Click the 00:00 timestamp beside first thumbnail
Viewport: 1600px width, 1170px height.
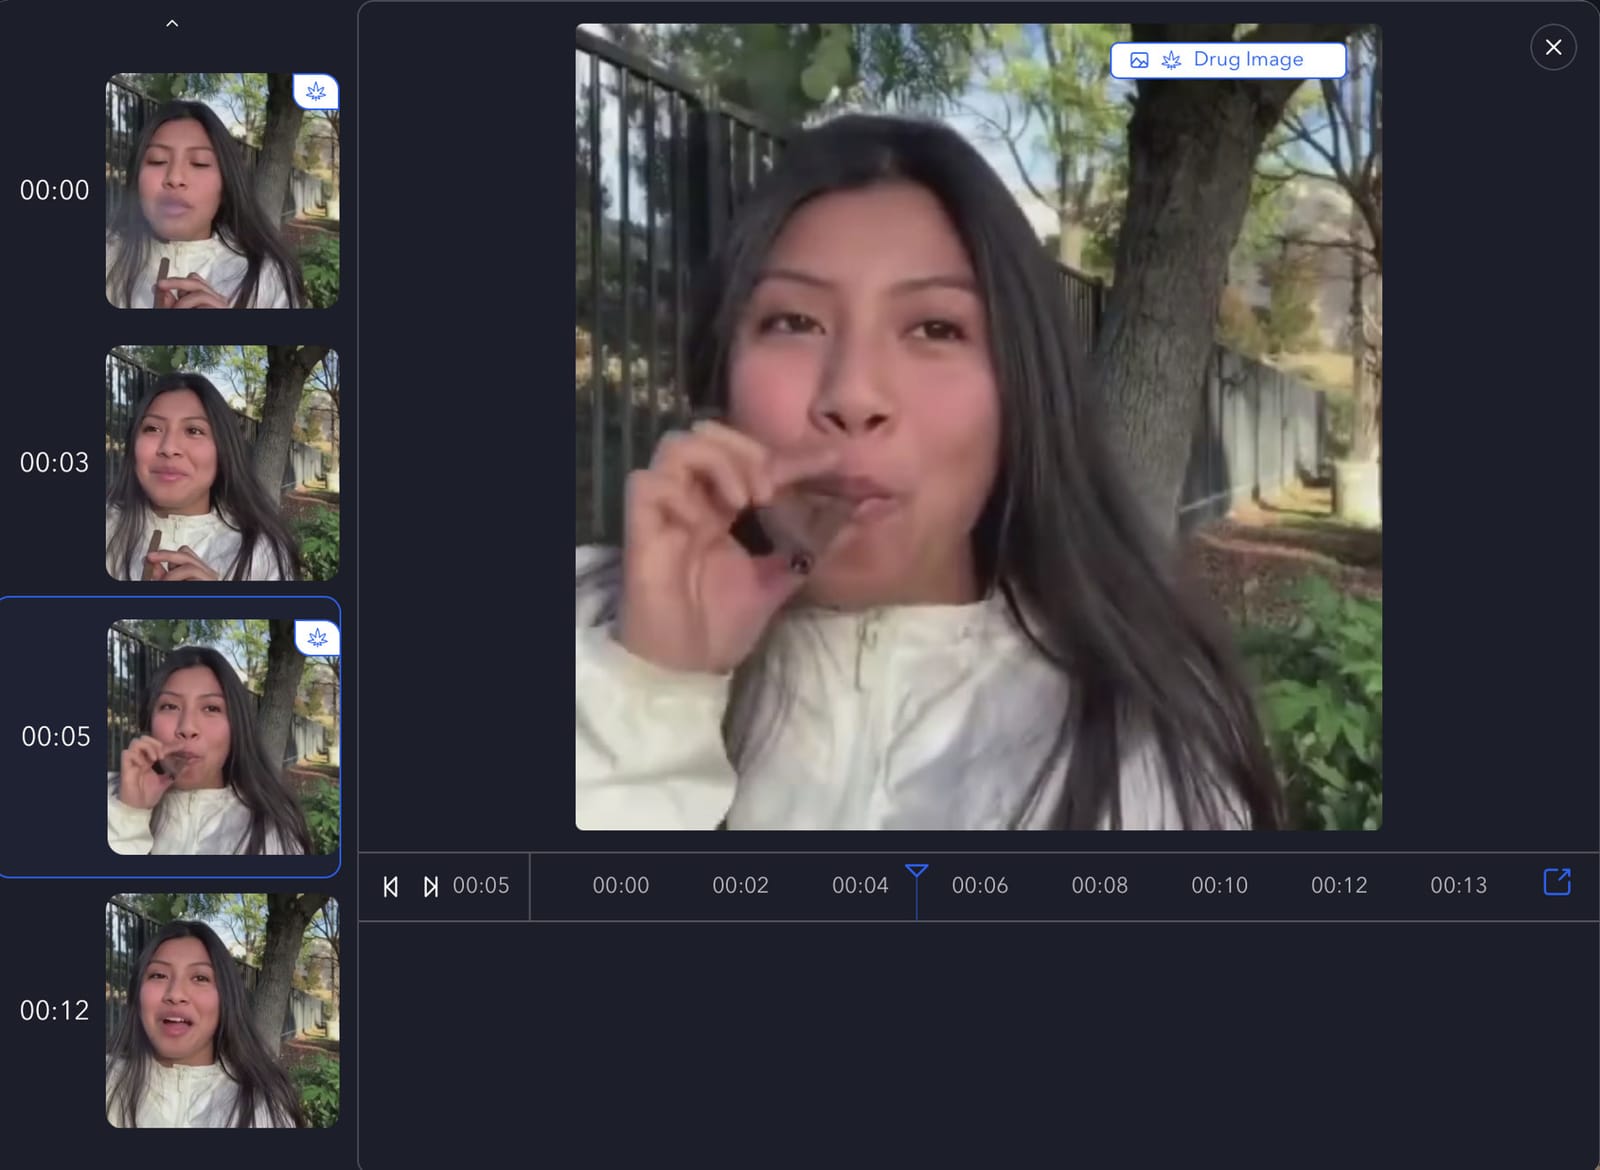click(x=55, y=190)
